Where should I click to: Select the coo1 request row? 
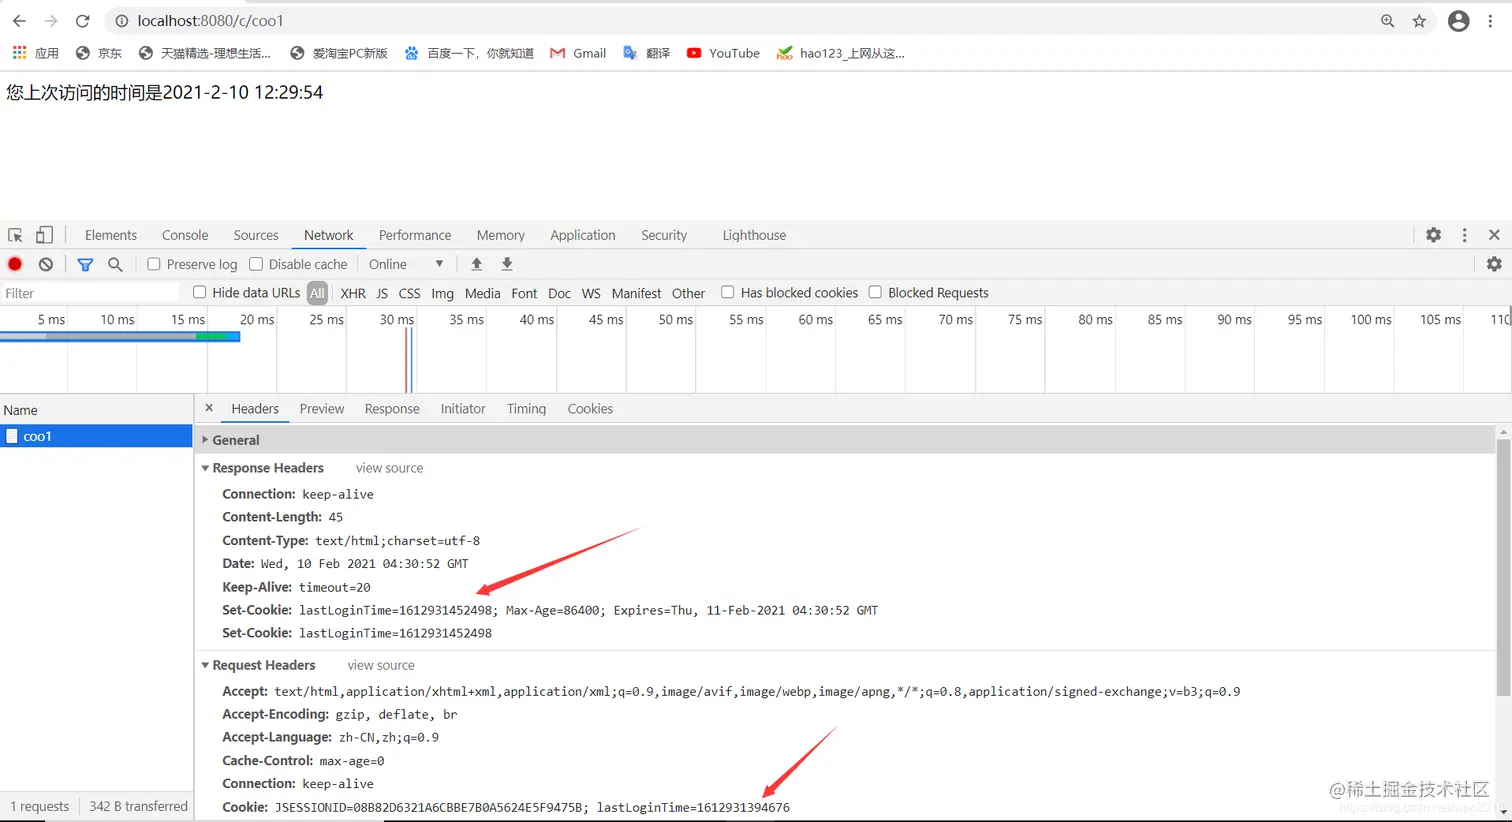96,436
